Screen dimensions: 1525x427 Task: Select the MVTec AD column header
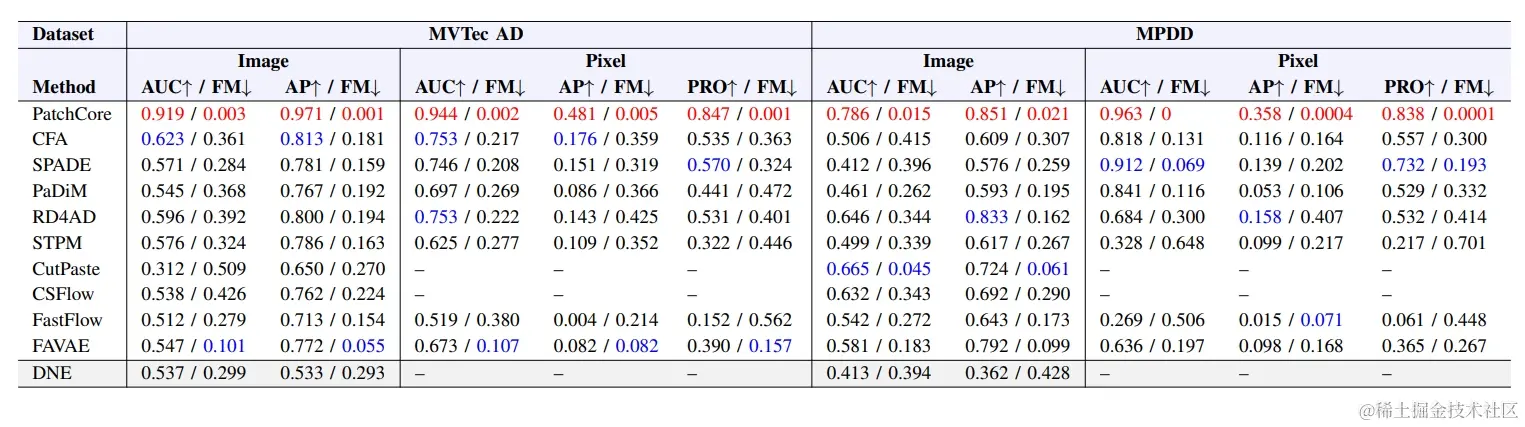pyautogui.click(x=469, y=34)
